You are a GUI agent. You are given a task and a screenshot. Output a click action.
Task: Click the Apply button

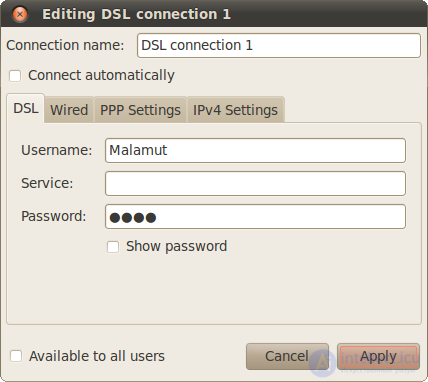378,356
